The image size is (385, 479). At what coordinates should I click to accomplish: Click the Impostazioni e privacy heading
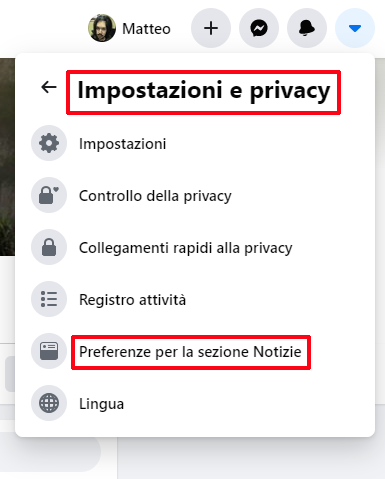coord(204,90)
